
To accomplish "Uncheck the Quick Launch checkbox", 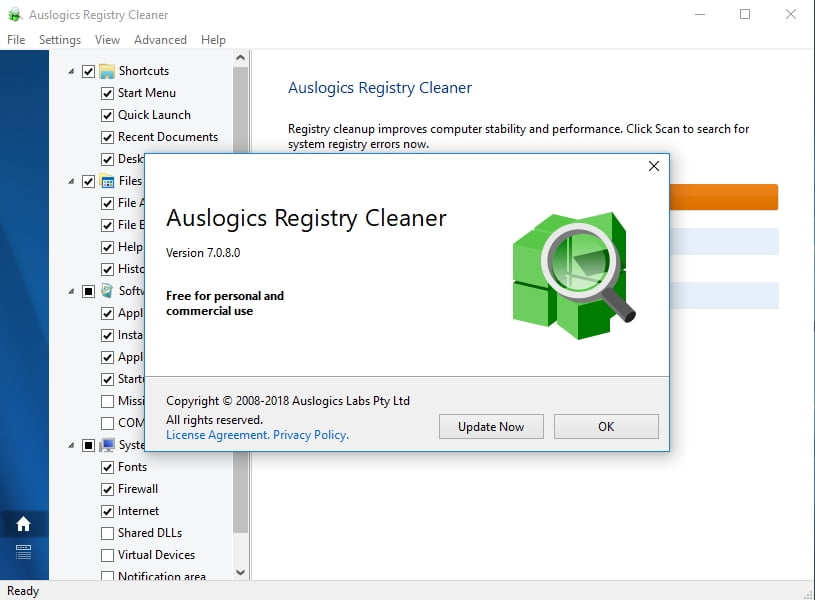I will pyautogui.click(x=107, y=115).
